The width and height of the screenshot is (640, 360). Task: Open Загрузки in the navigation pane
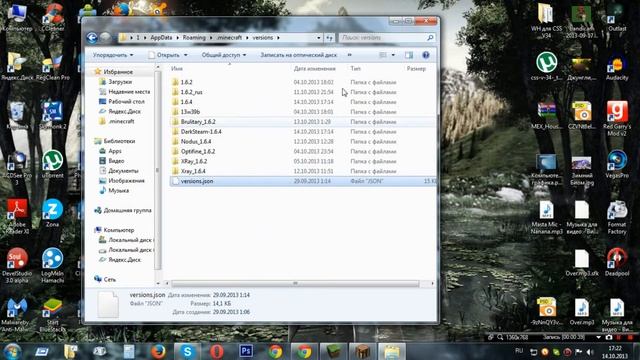(x=120, y=82)
